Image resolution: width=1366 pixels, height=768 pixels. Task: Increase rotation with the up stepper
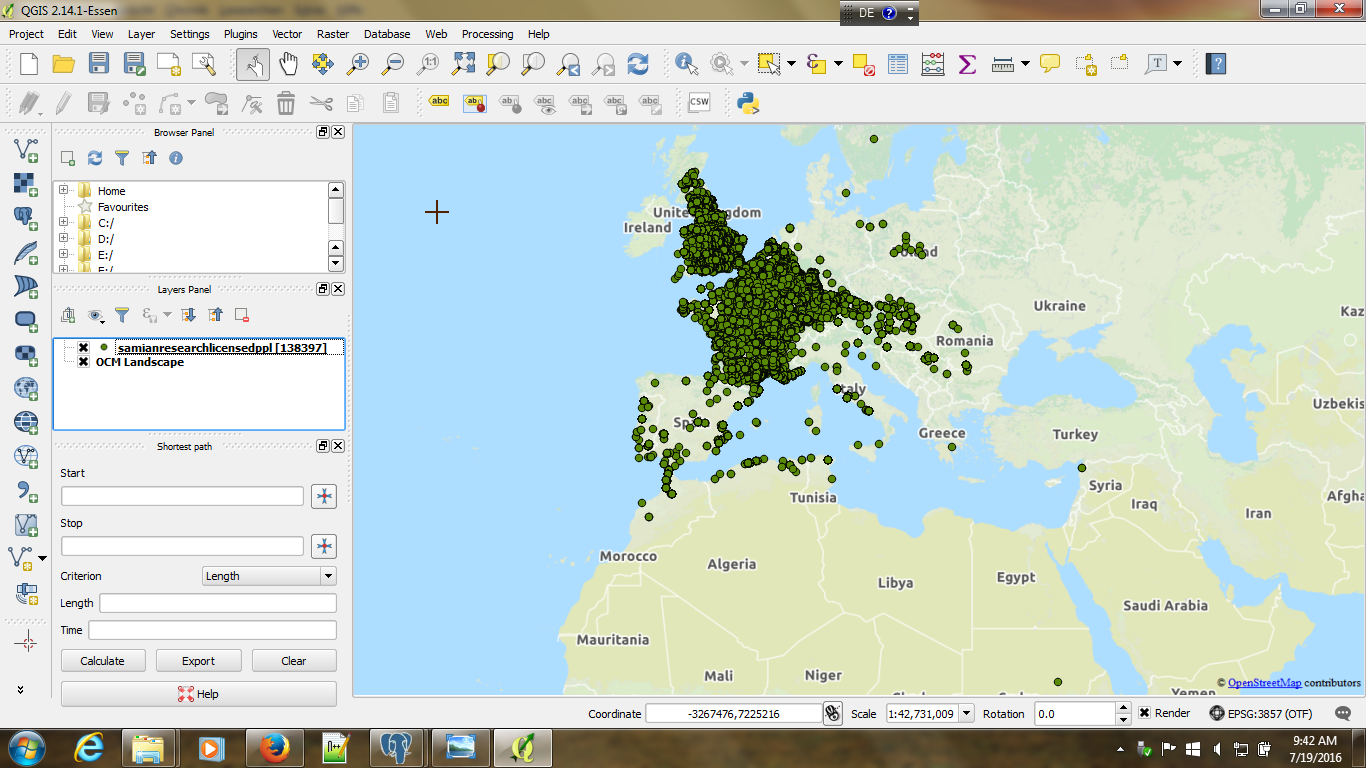(1124, 708)
